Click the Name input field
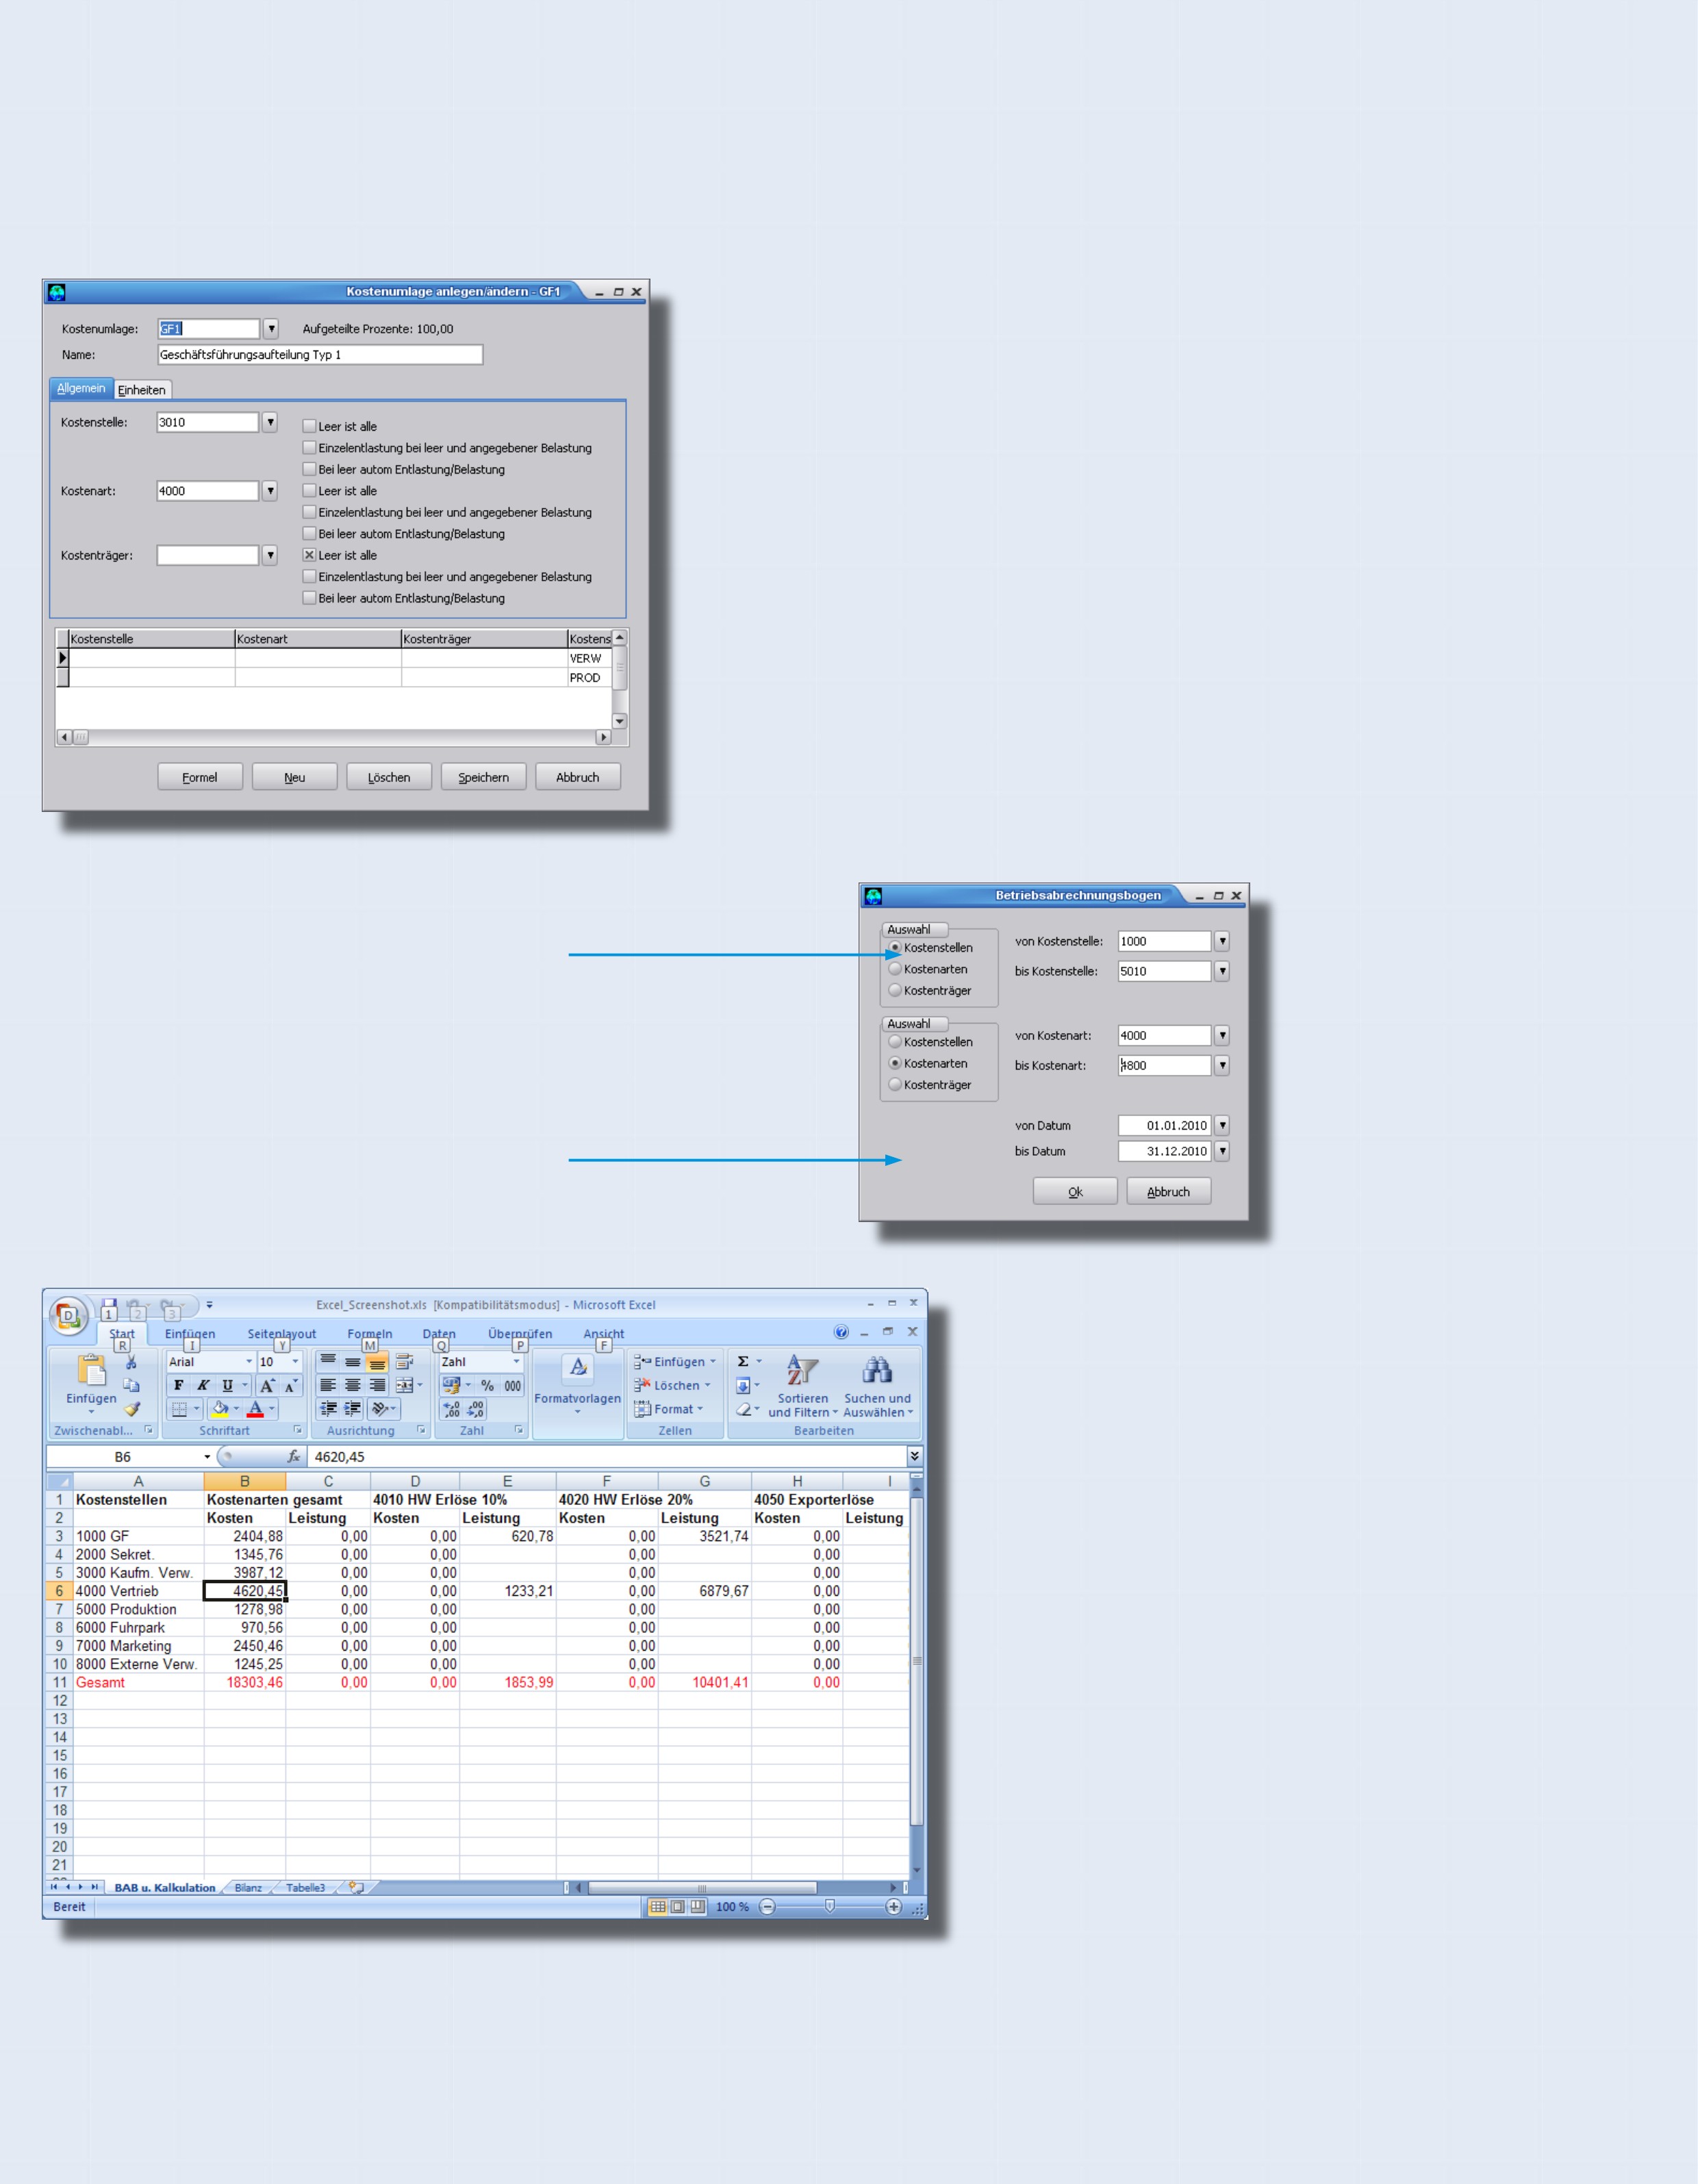The height and width of the screenshot is (2184, 1698). tap(320, 355)
